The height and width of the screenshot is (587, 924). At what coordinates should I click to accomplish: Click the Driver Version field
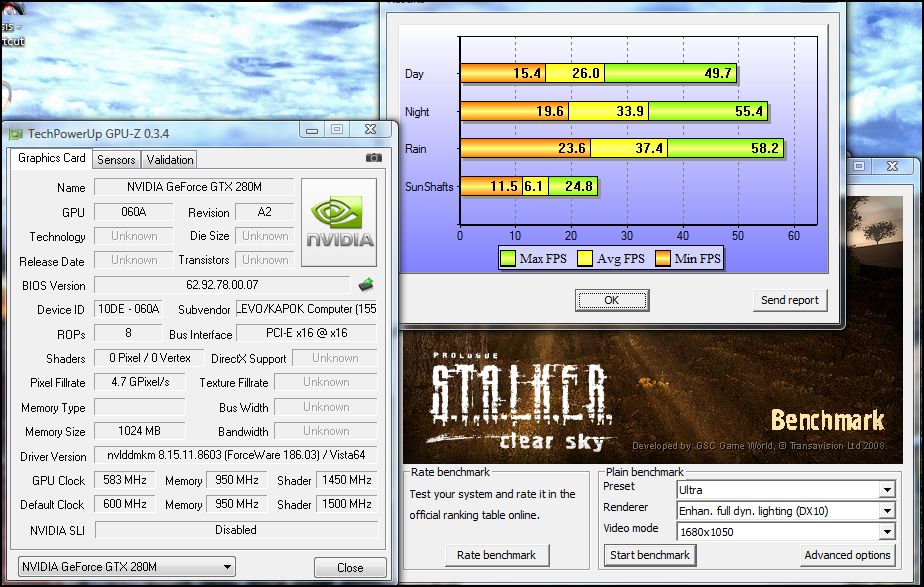[236, 455]
